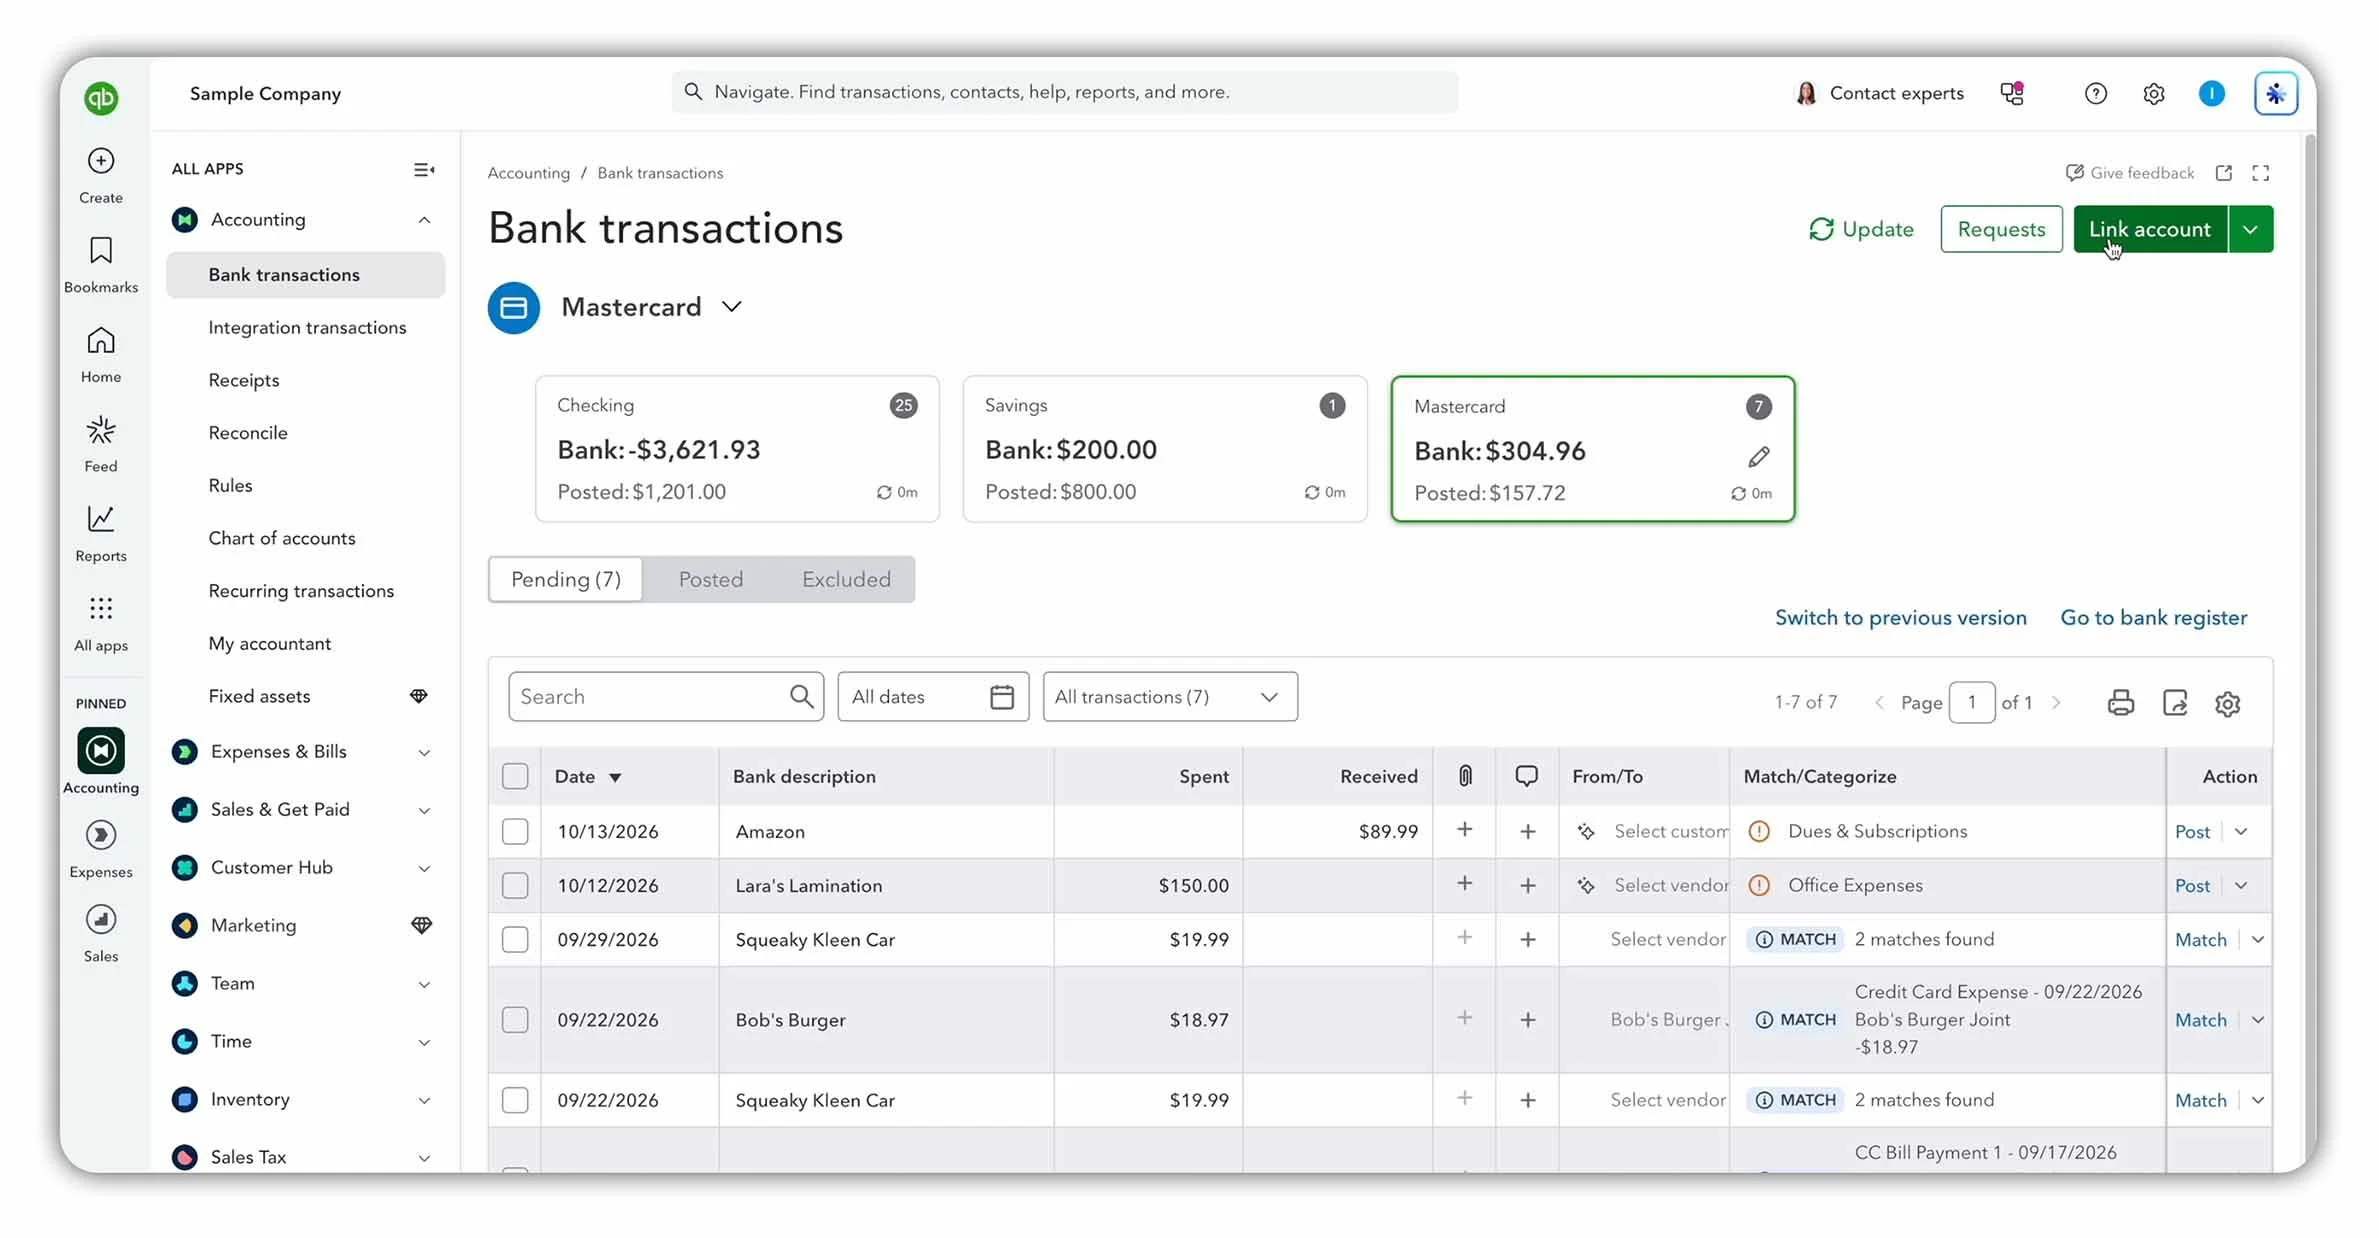Viewport: 2379px width, 1238px height.
Task: Check the 09/22/2026 Squeaky Kleen Car checkbox
Action: (x=515, y=1100)
